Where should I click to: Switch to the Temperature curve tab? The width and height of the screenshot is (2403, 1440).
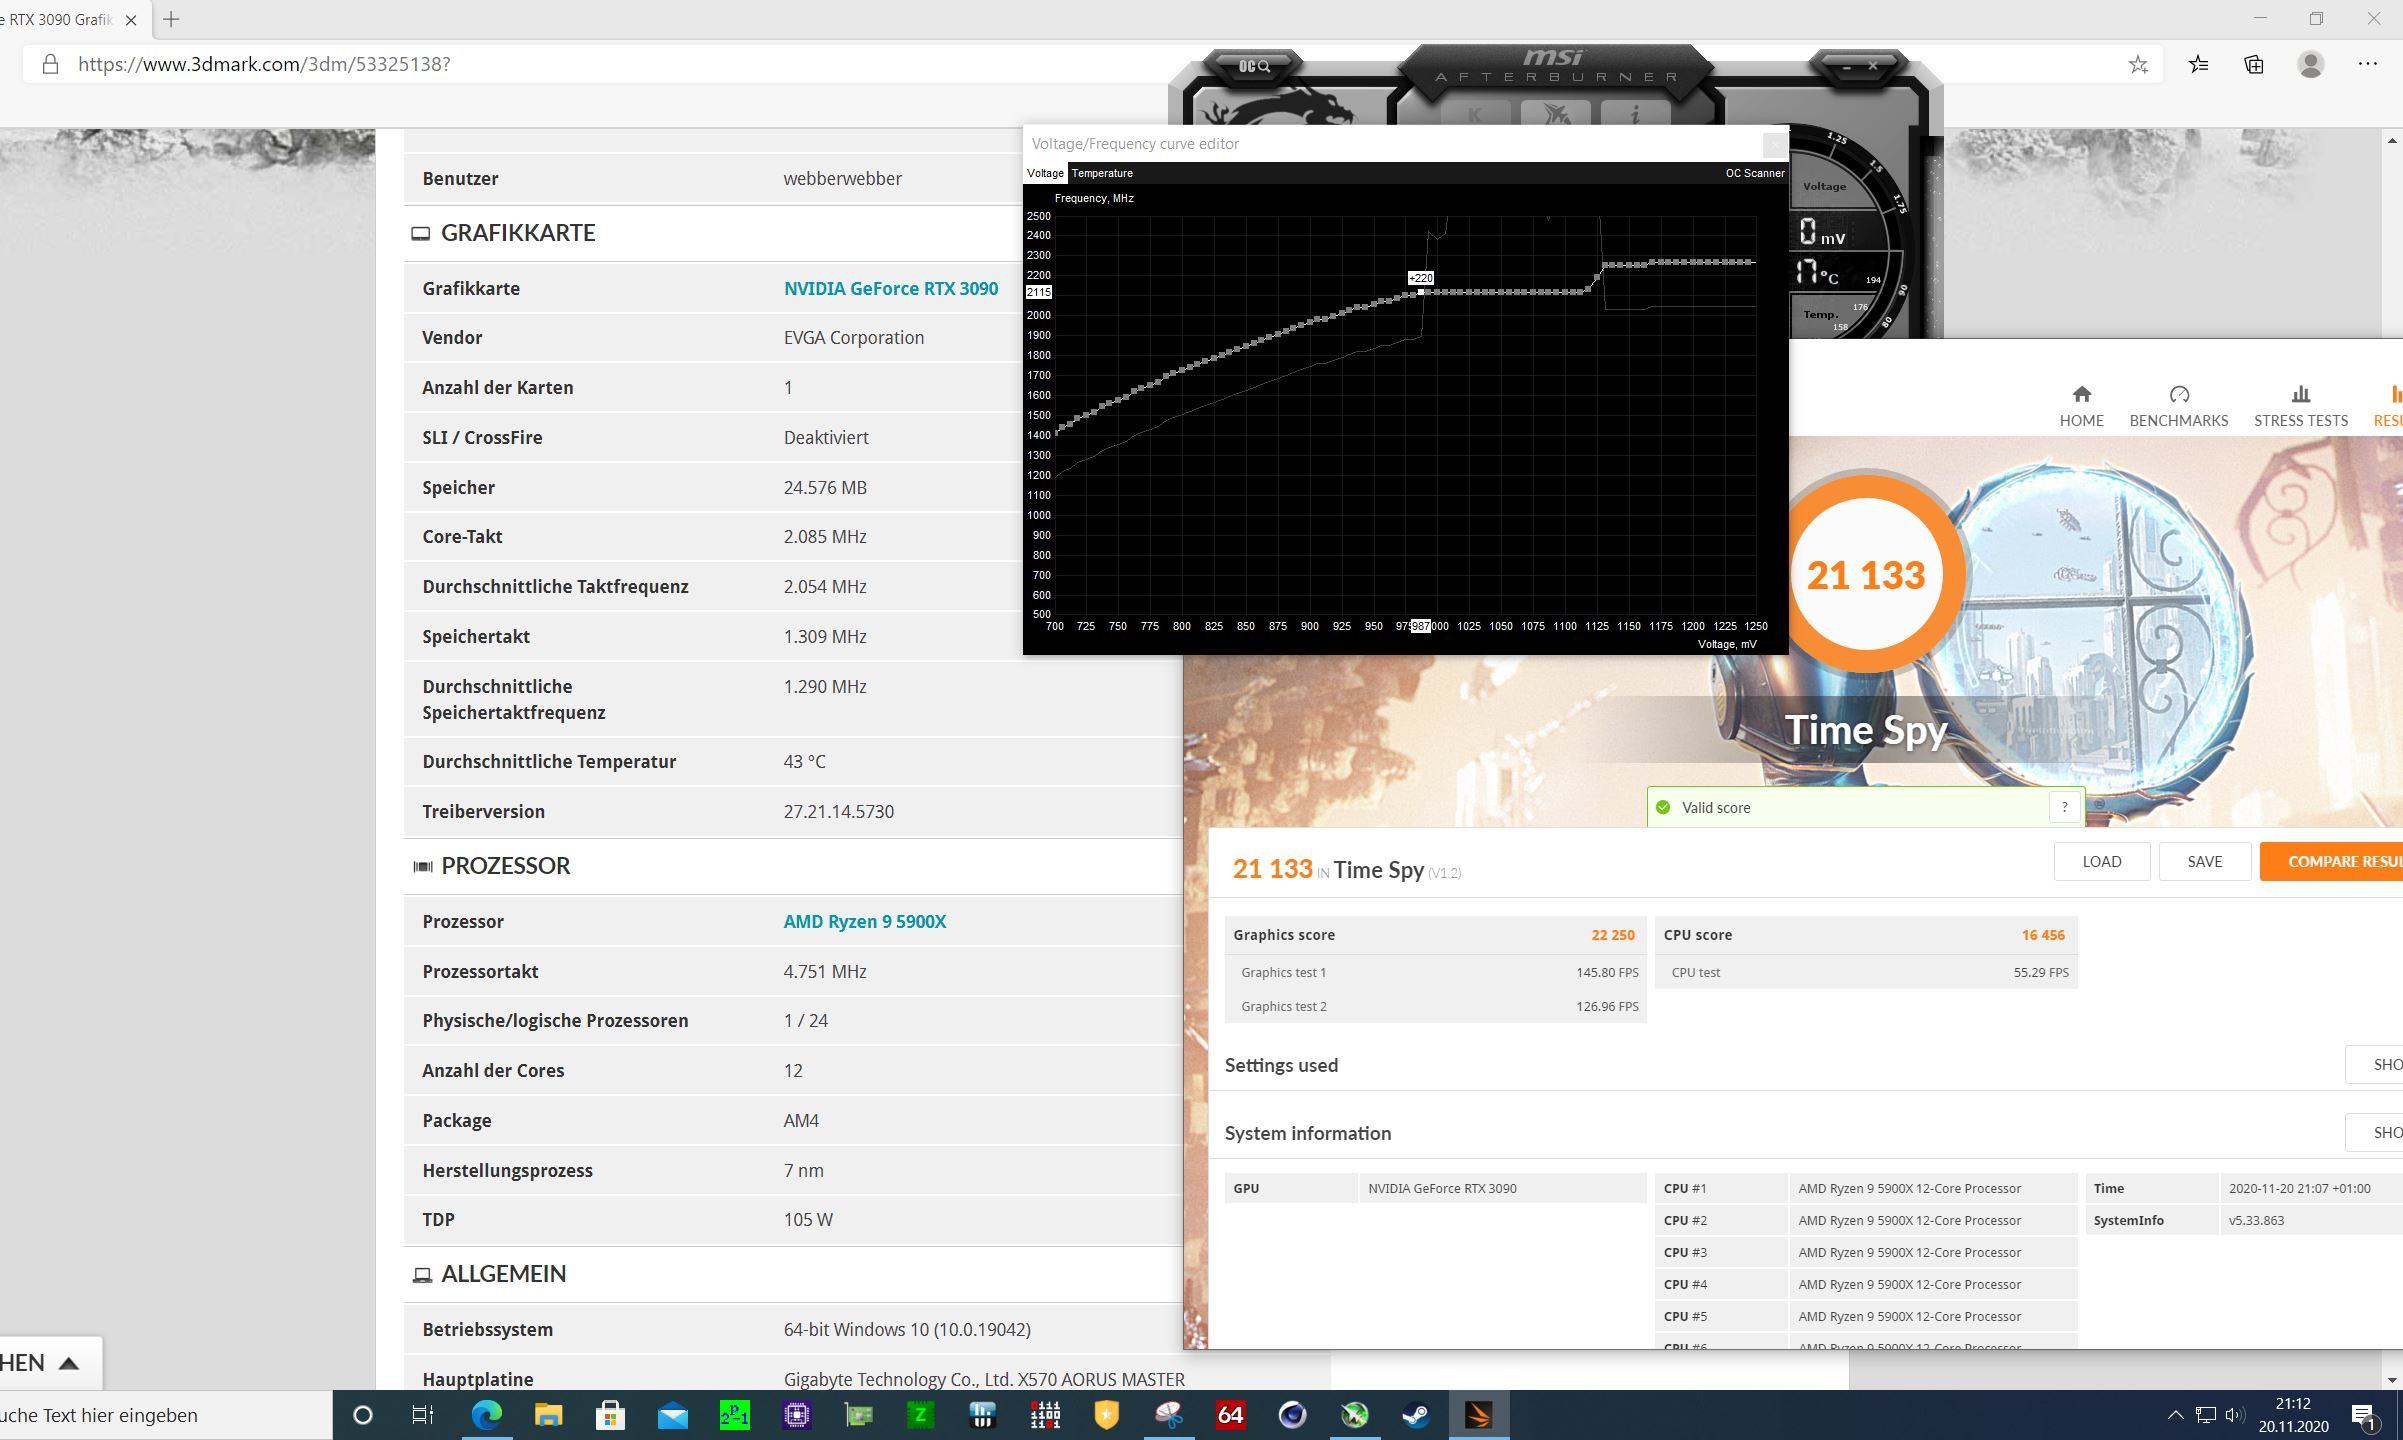coord(1102,173)
